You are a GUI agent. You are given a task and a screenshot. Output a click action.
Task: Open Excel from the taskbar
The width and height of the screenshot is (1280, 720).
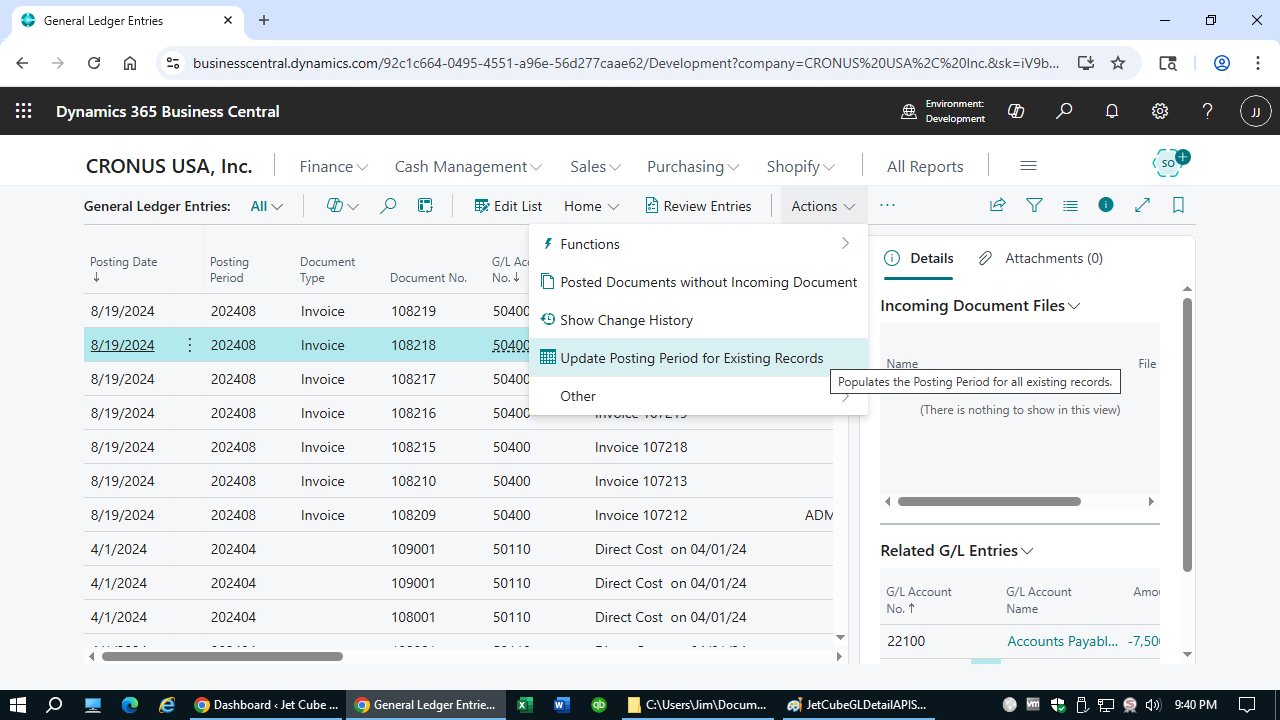tap(524, 704)
